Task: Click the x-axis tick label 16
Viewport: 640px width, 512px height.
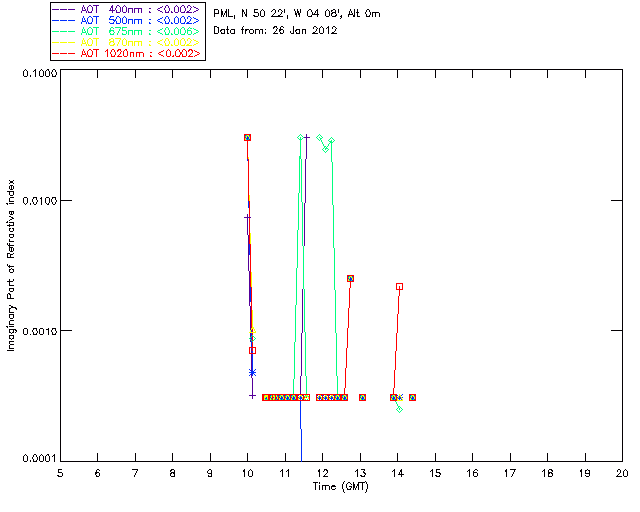Action: [x=473, y=473]
